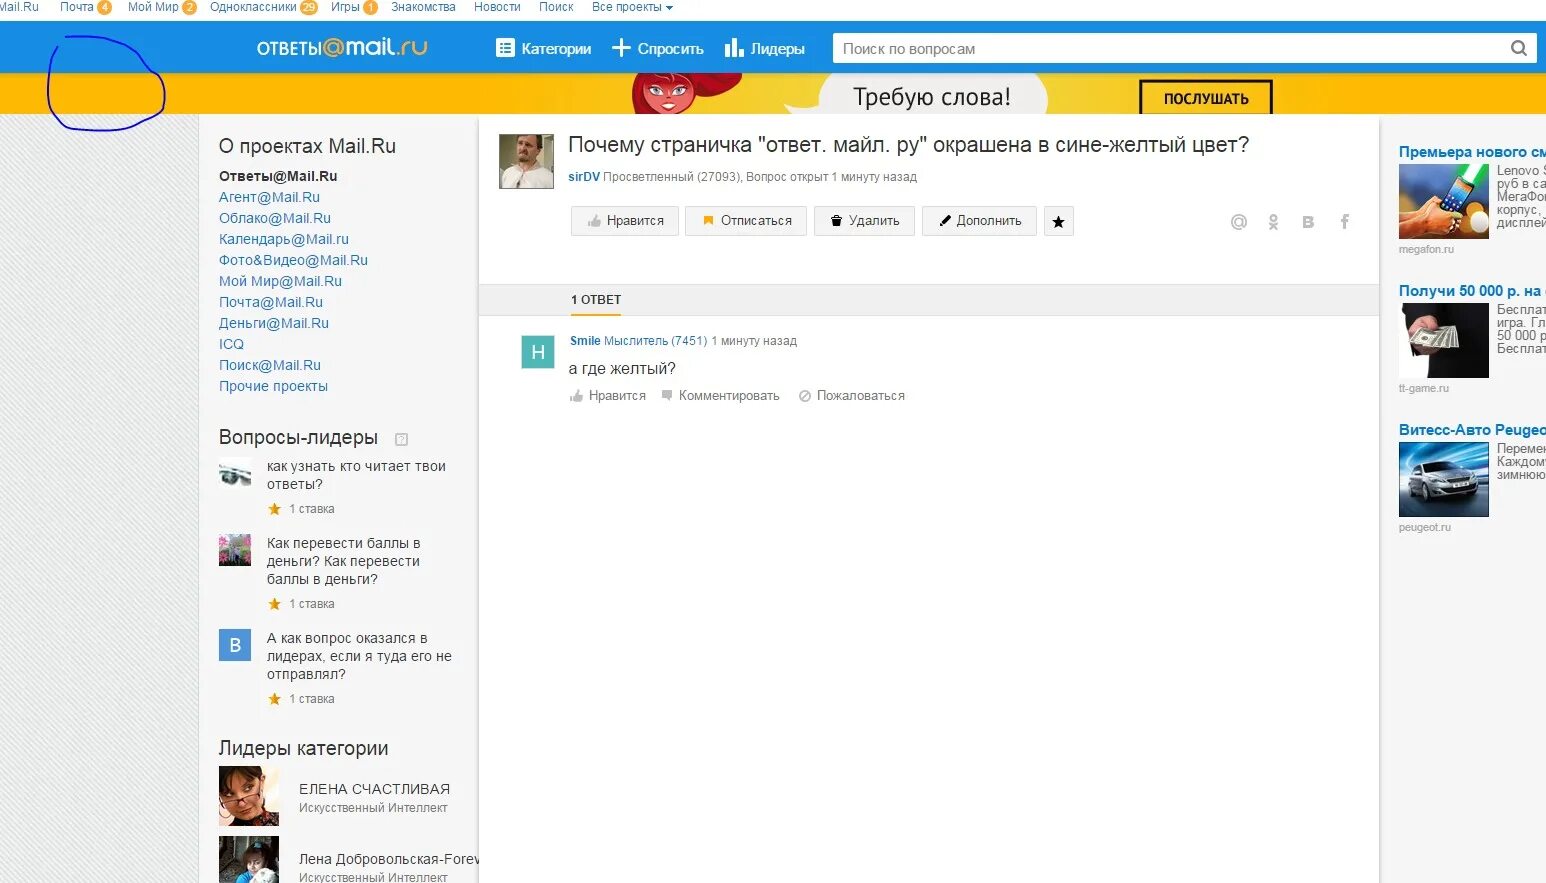
Task: Click the green H avatar of answerer
Action: point(538,352)
